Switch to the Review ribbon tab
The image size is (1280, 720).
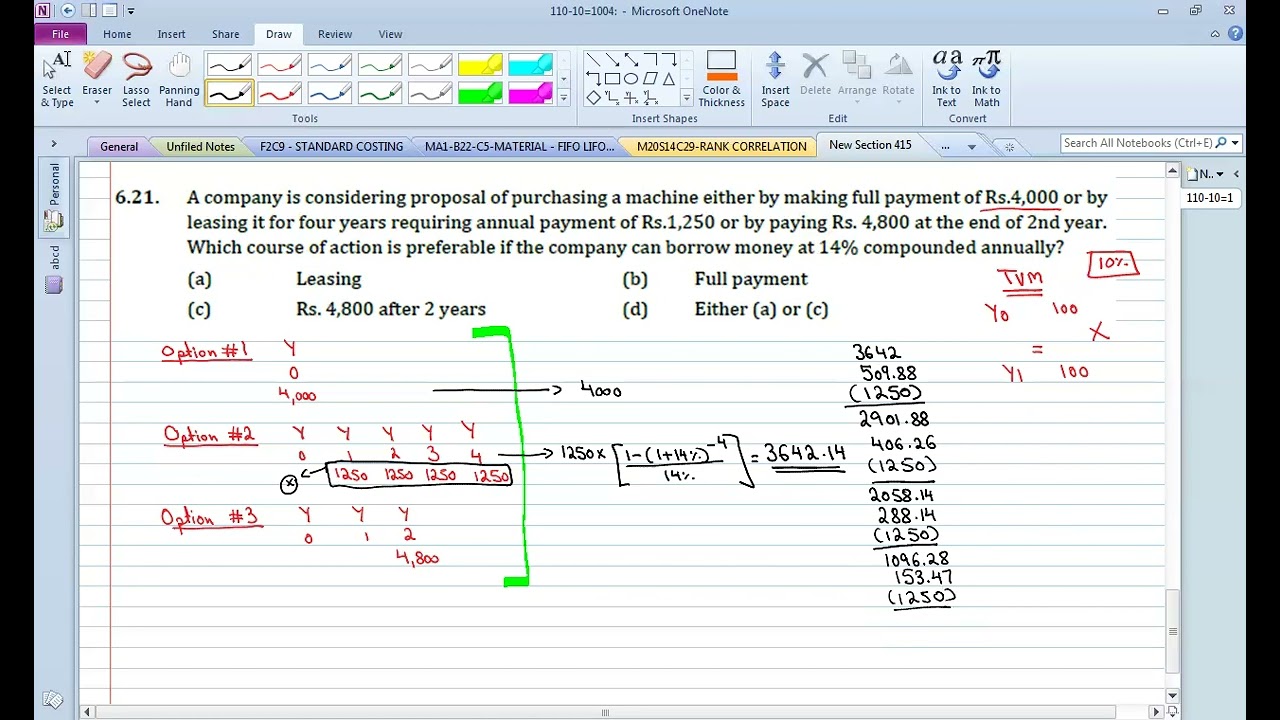coord(335,34)
